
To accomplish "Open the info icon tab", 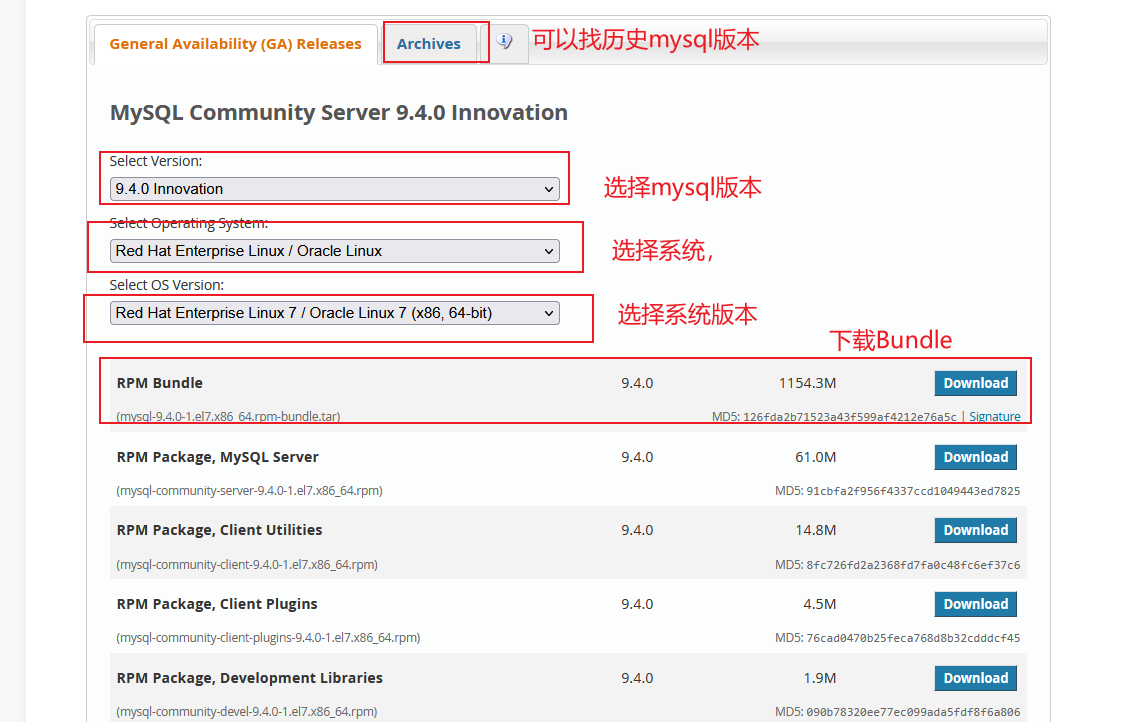I will pyautogui.click(x=505, y=42).
